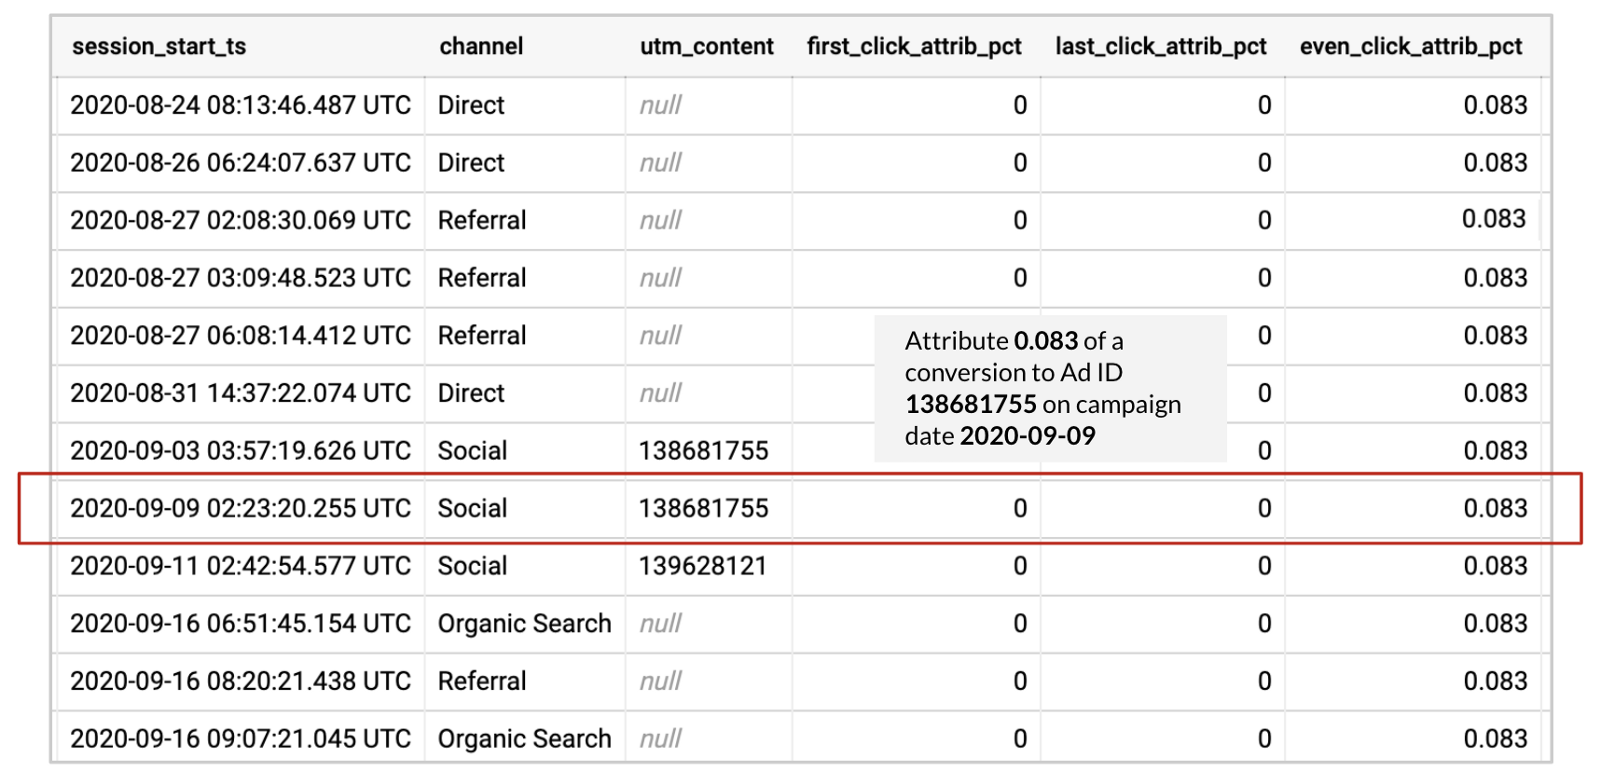Select timestamp 2020-08-26 06:24:07.637 UTC
This screenshot has height=783, width=1600.
[x=240, y=163]
